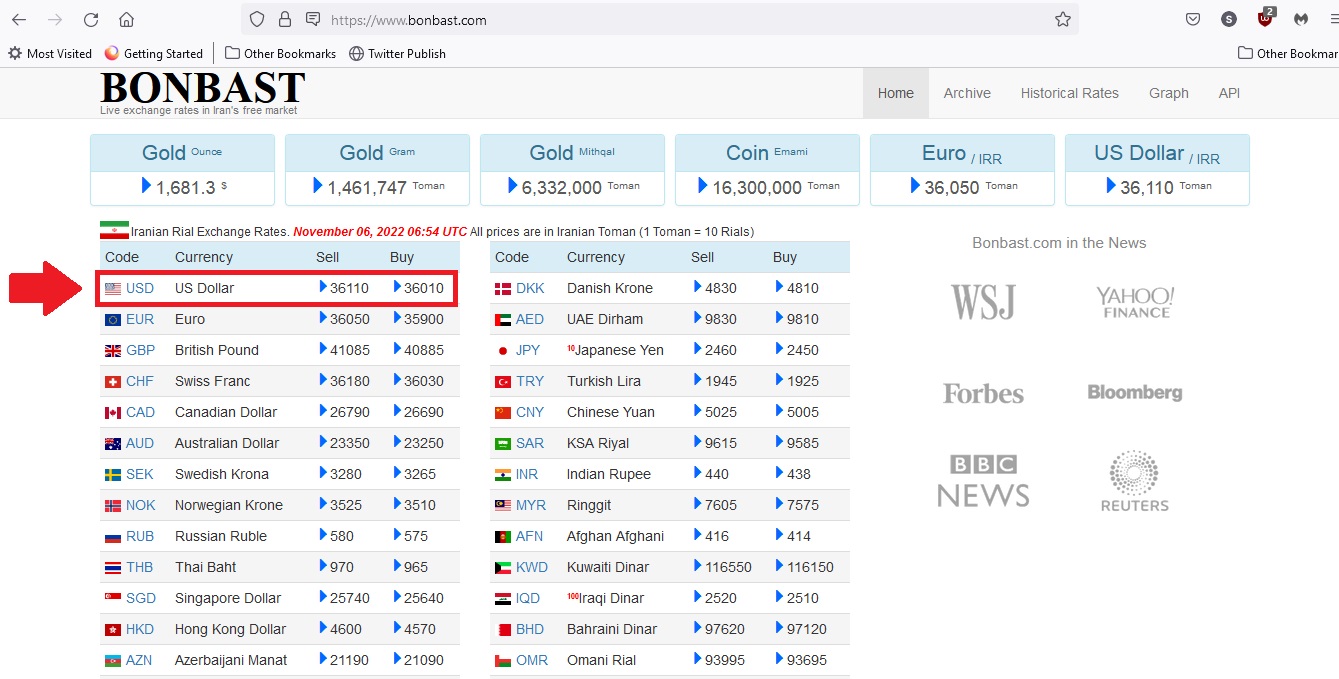This screenshot has height=679, width=1339.
Task: Click the Forbes logo
Action: [983, 393]
